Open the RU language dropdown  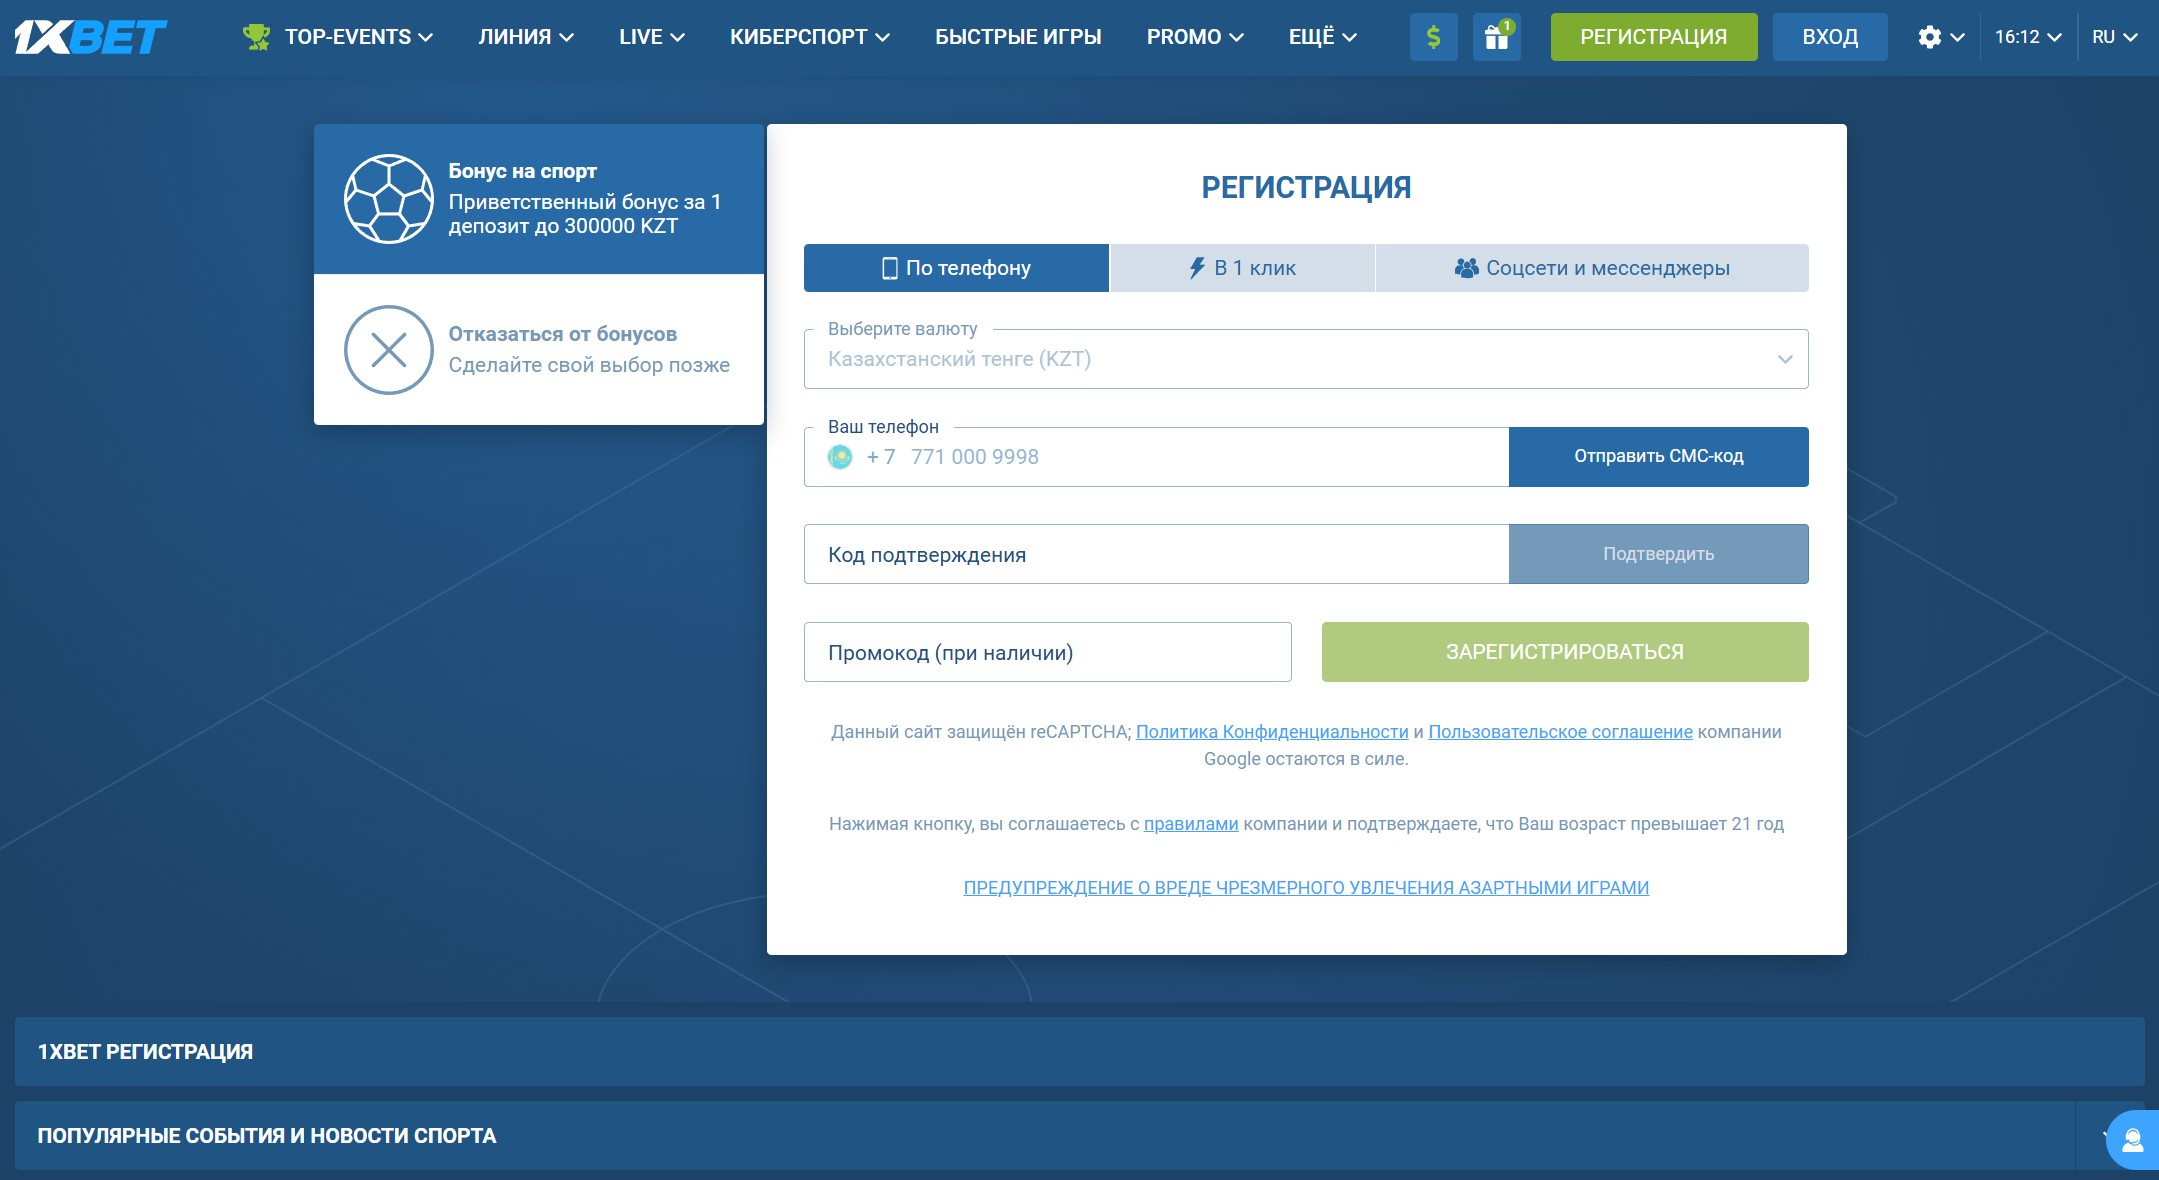click(x=2114, y=37)
